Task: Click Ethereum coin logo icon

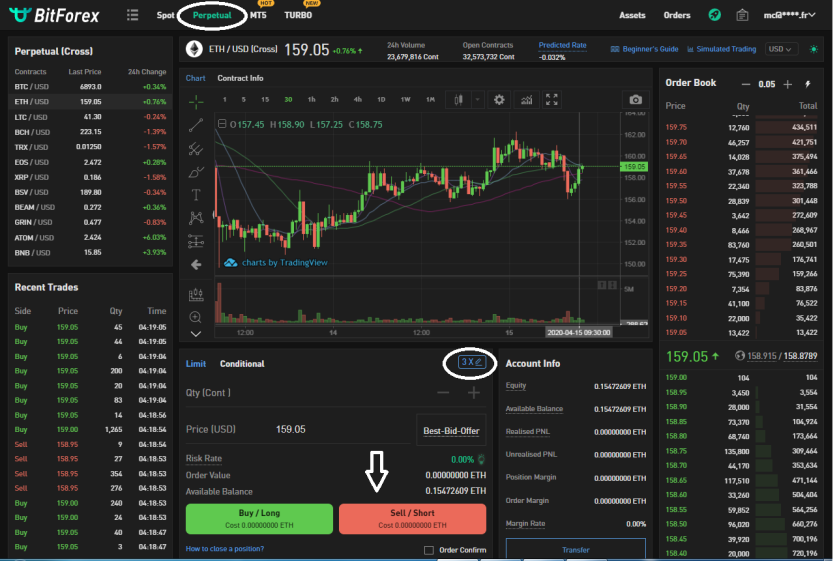Action: pos(194,49)
